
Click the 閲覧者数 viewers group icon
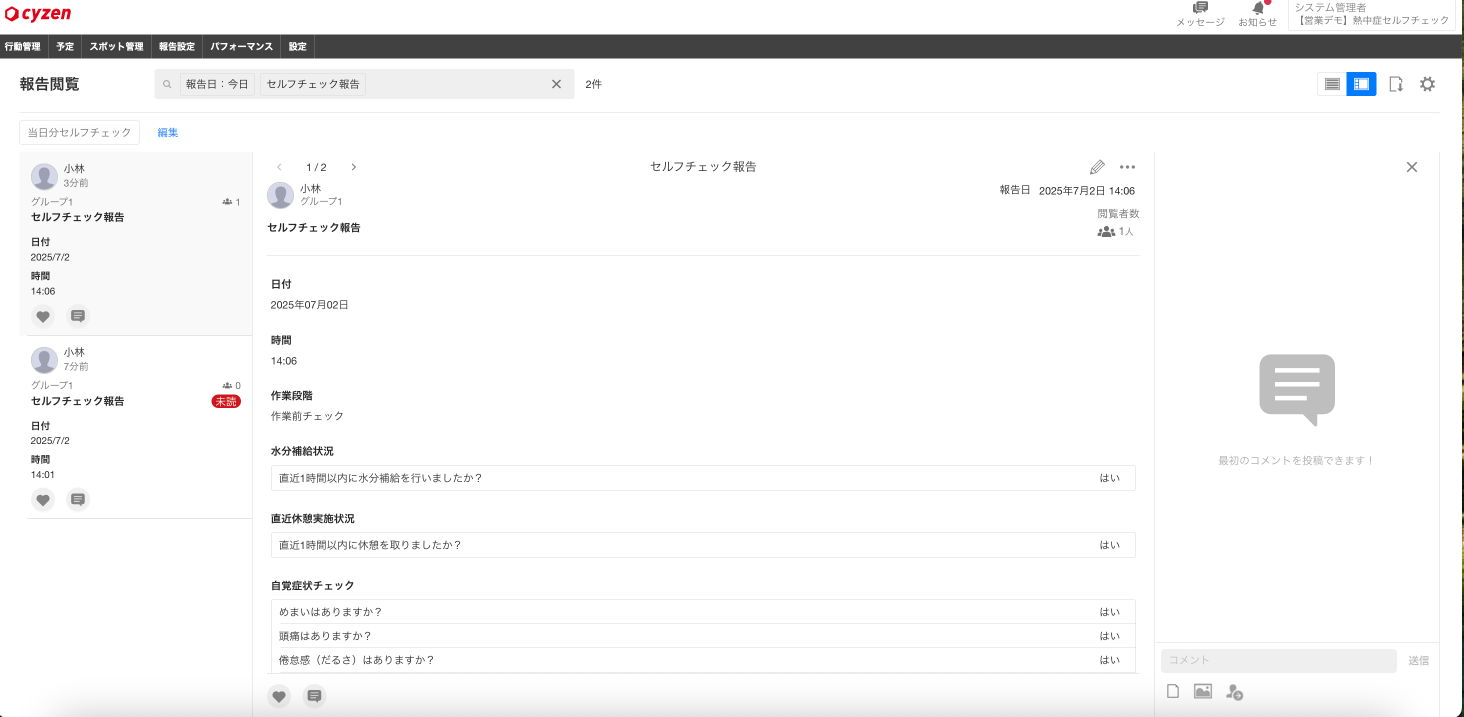[1106, 231]
